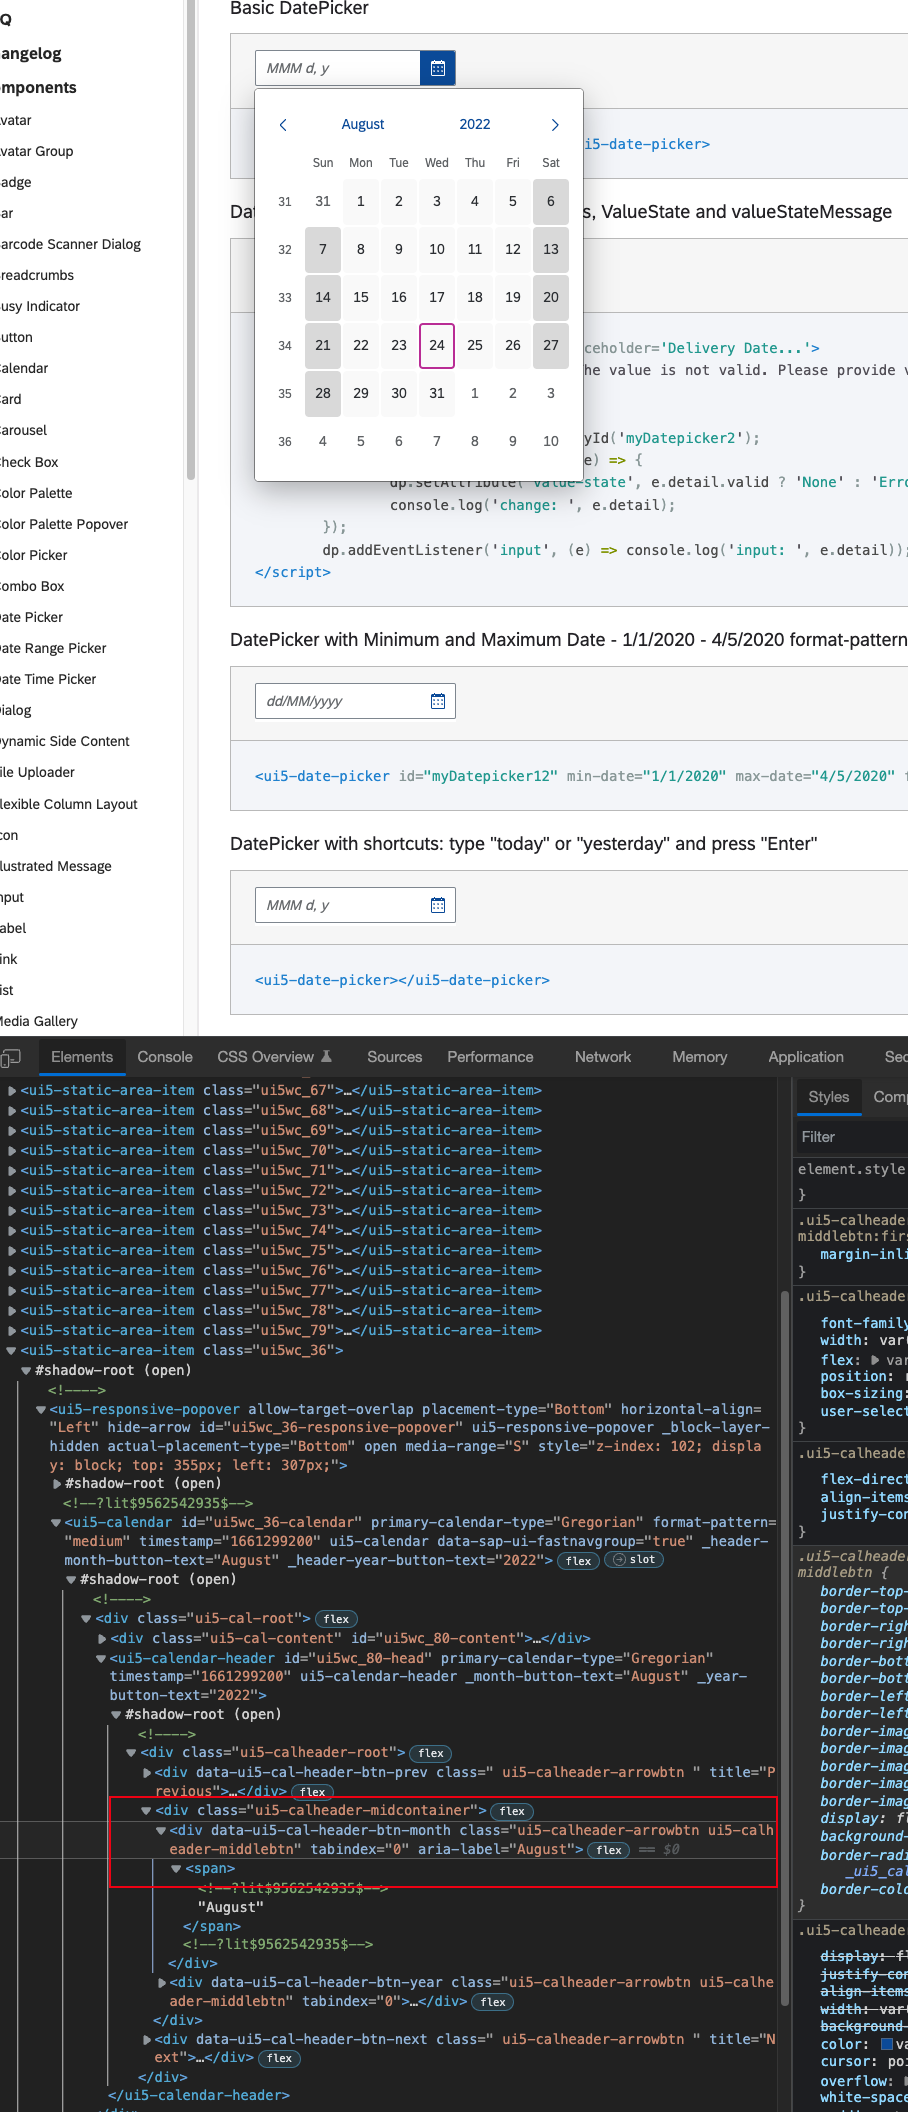Click CSS Overview experiment flask icon
The width and height of the screenshot is (908, 2112).
coord(326,1056)
